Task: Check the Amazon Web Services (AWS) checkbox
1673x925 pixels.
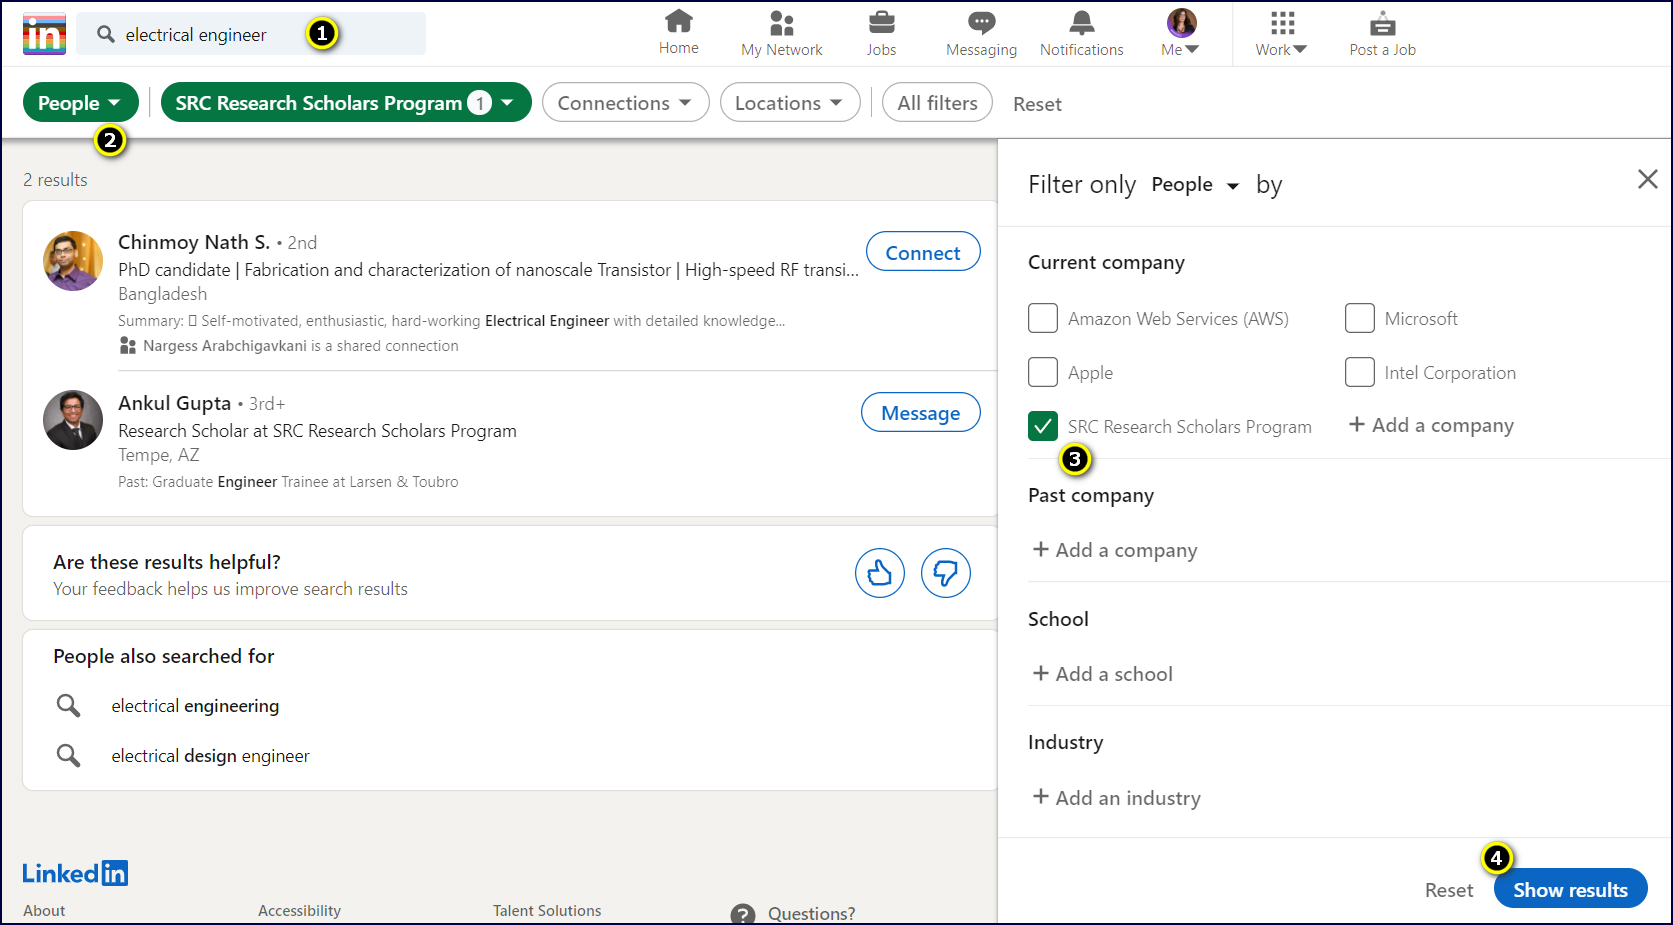Action: coord(1043,318)
